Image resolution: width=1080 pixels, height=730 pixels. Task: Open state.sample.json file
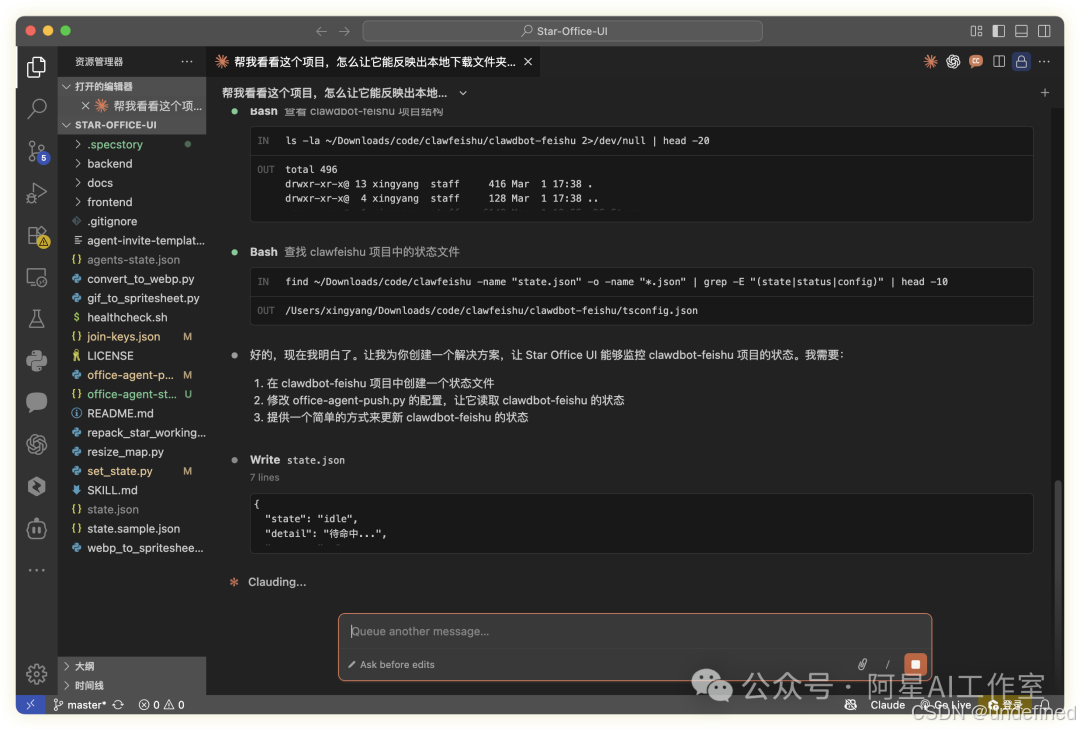[x=132, y=529]
